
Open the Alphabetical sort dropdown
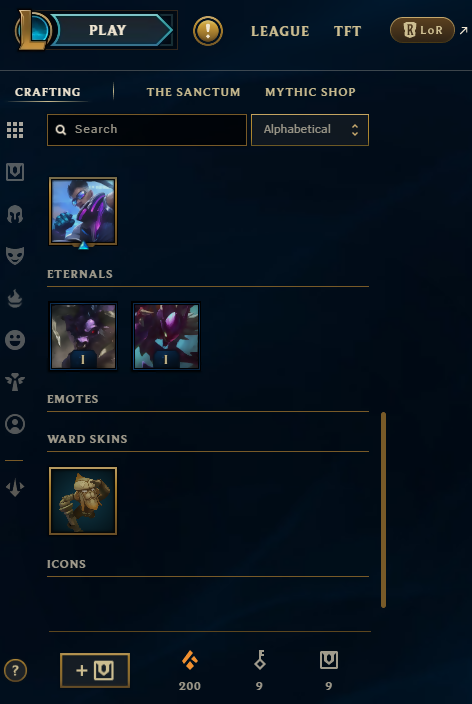click(x=310, y=130)
